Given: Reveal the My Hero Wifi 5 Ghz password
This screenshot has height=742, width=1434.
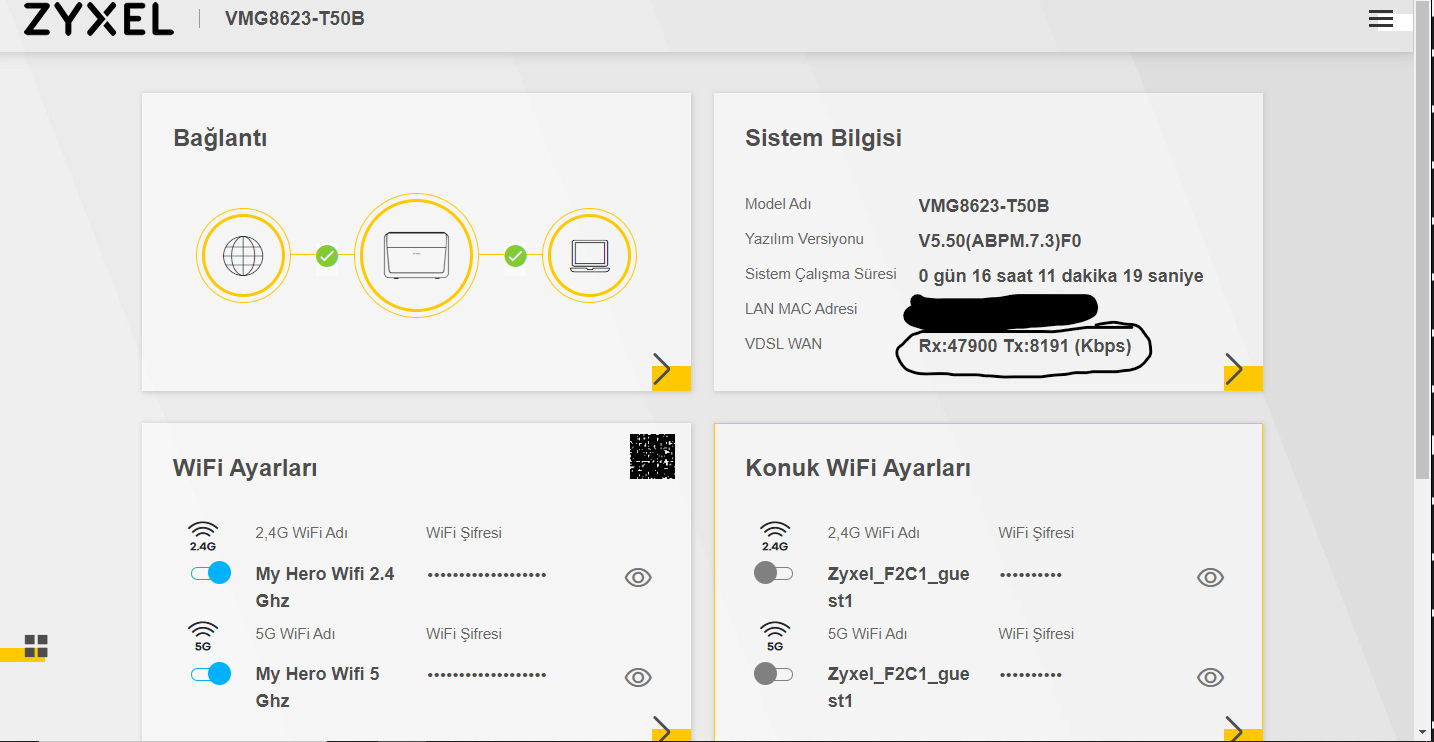Looking at the screenshot, I should point(638,677).
